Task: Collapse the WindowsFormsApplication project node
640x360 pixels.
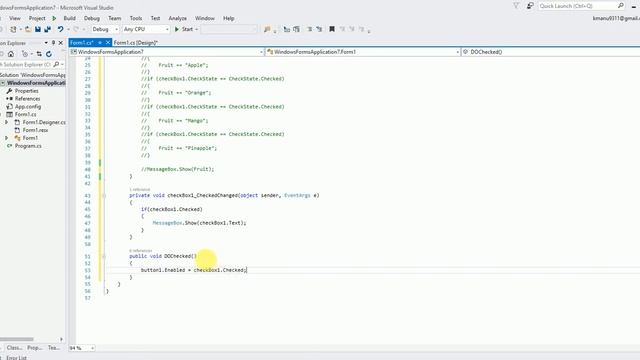Action: 3,83
